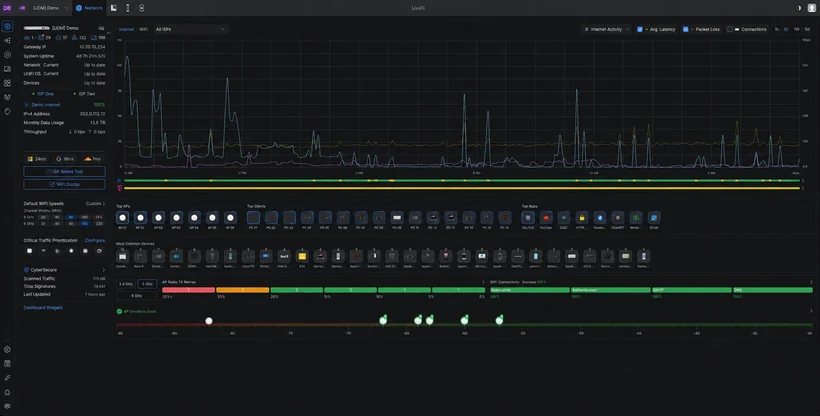
Task: Expand the AP Density is Good chevron
Action: pyautogui.click(x=811, y=311)
